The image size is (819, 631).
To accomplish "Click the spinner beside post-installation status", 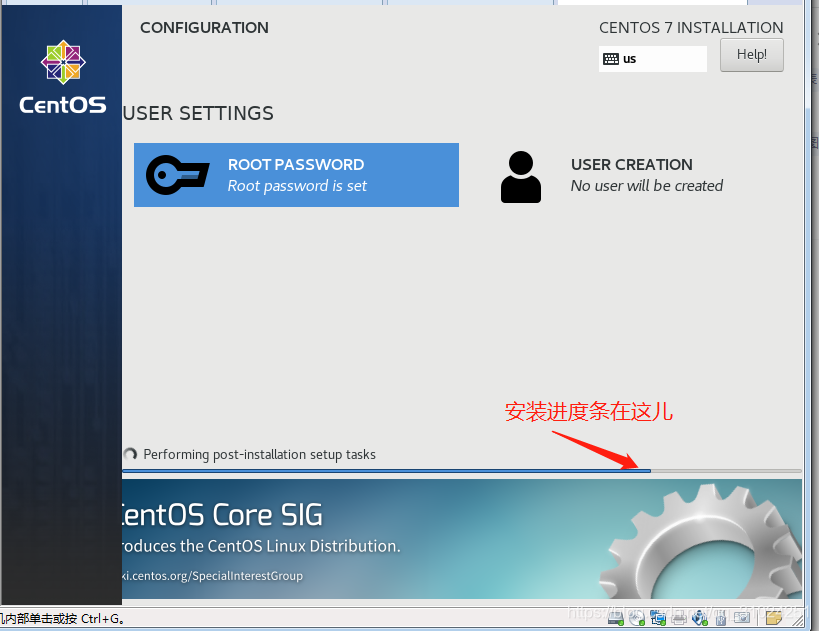I will pyautogui.click(x=130, y=454).
